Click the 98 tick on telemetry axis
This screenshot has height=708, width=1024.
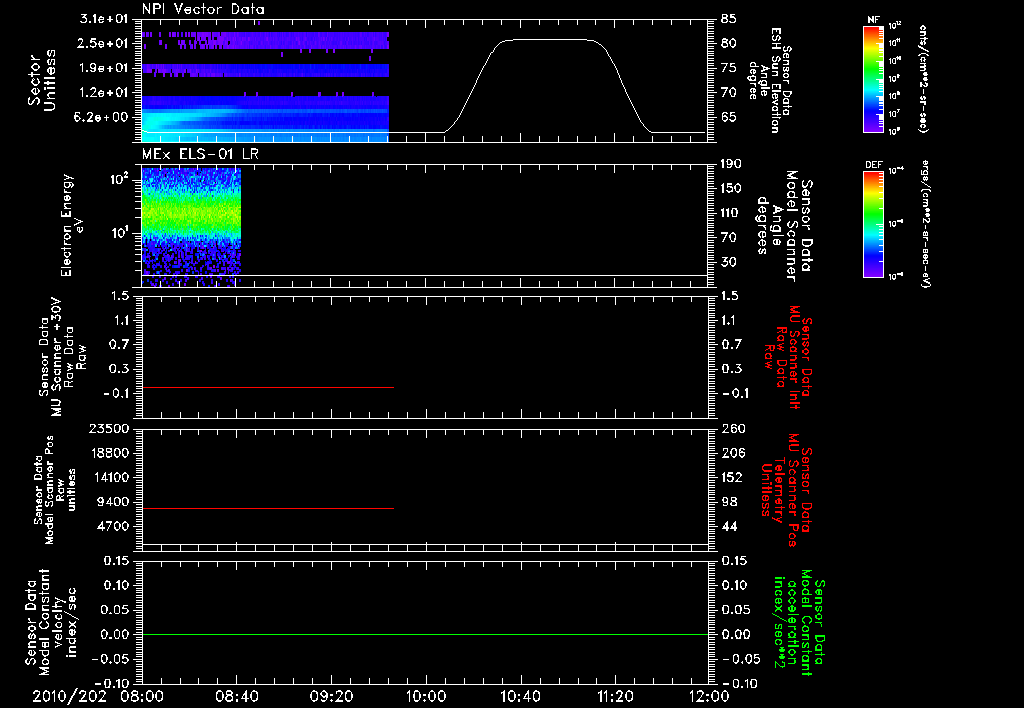point(729,502)
